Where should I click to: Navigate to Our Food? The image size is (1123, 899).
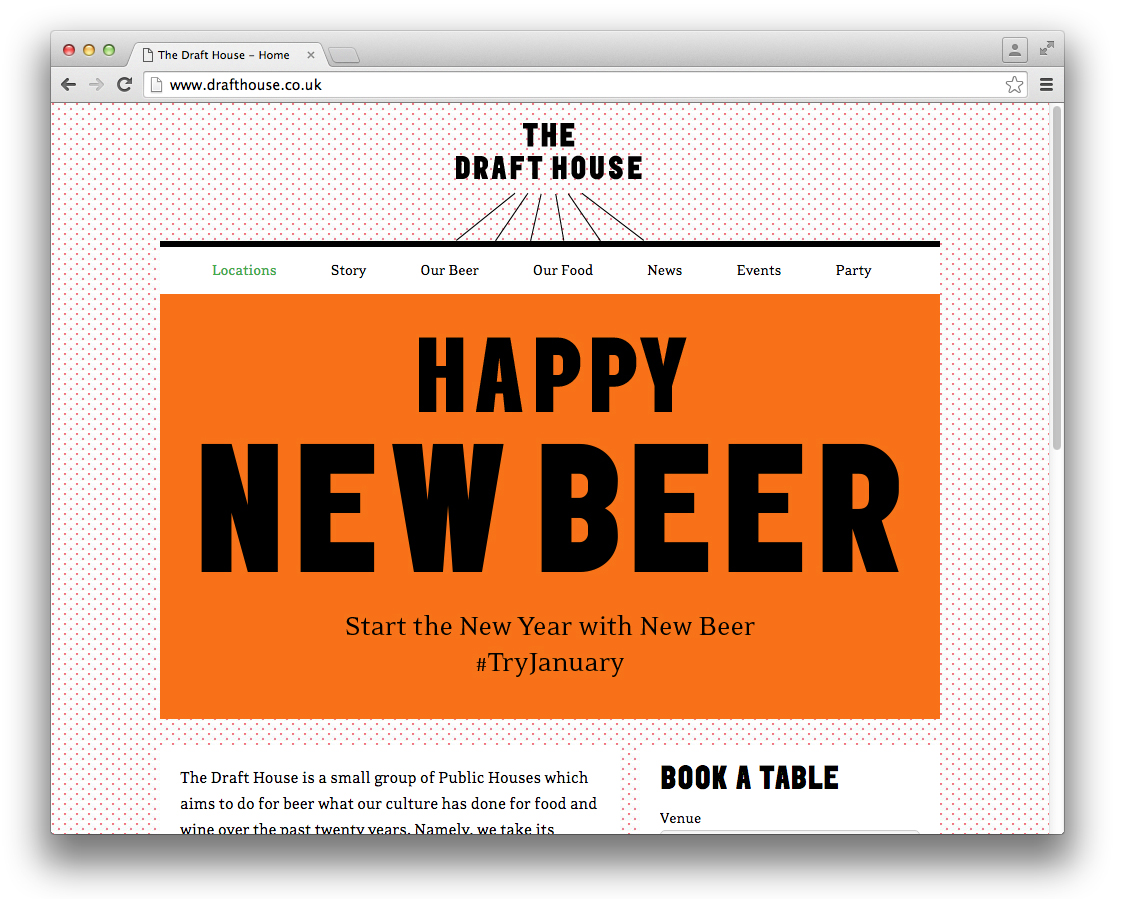point(563,270)
